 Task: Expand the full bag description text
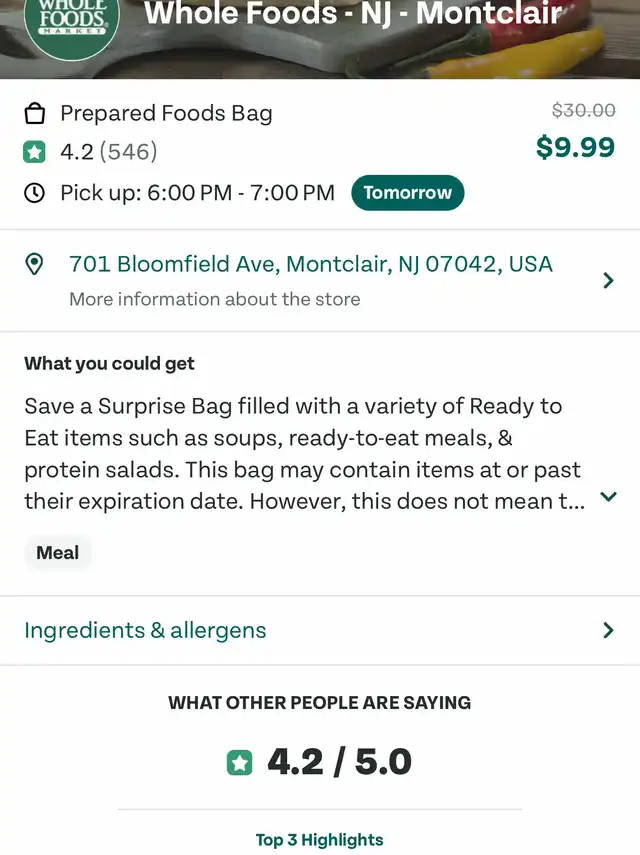[x=608, y=497]
